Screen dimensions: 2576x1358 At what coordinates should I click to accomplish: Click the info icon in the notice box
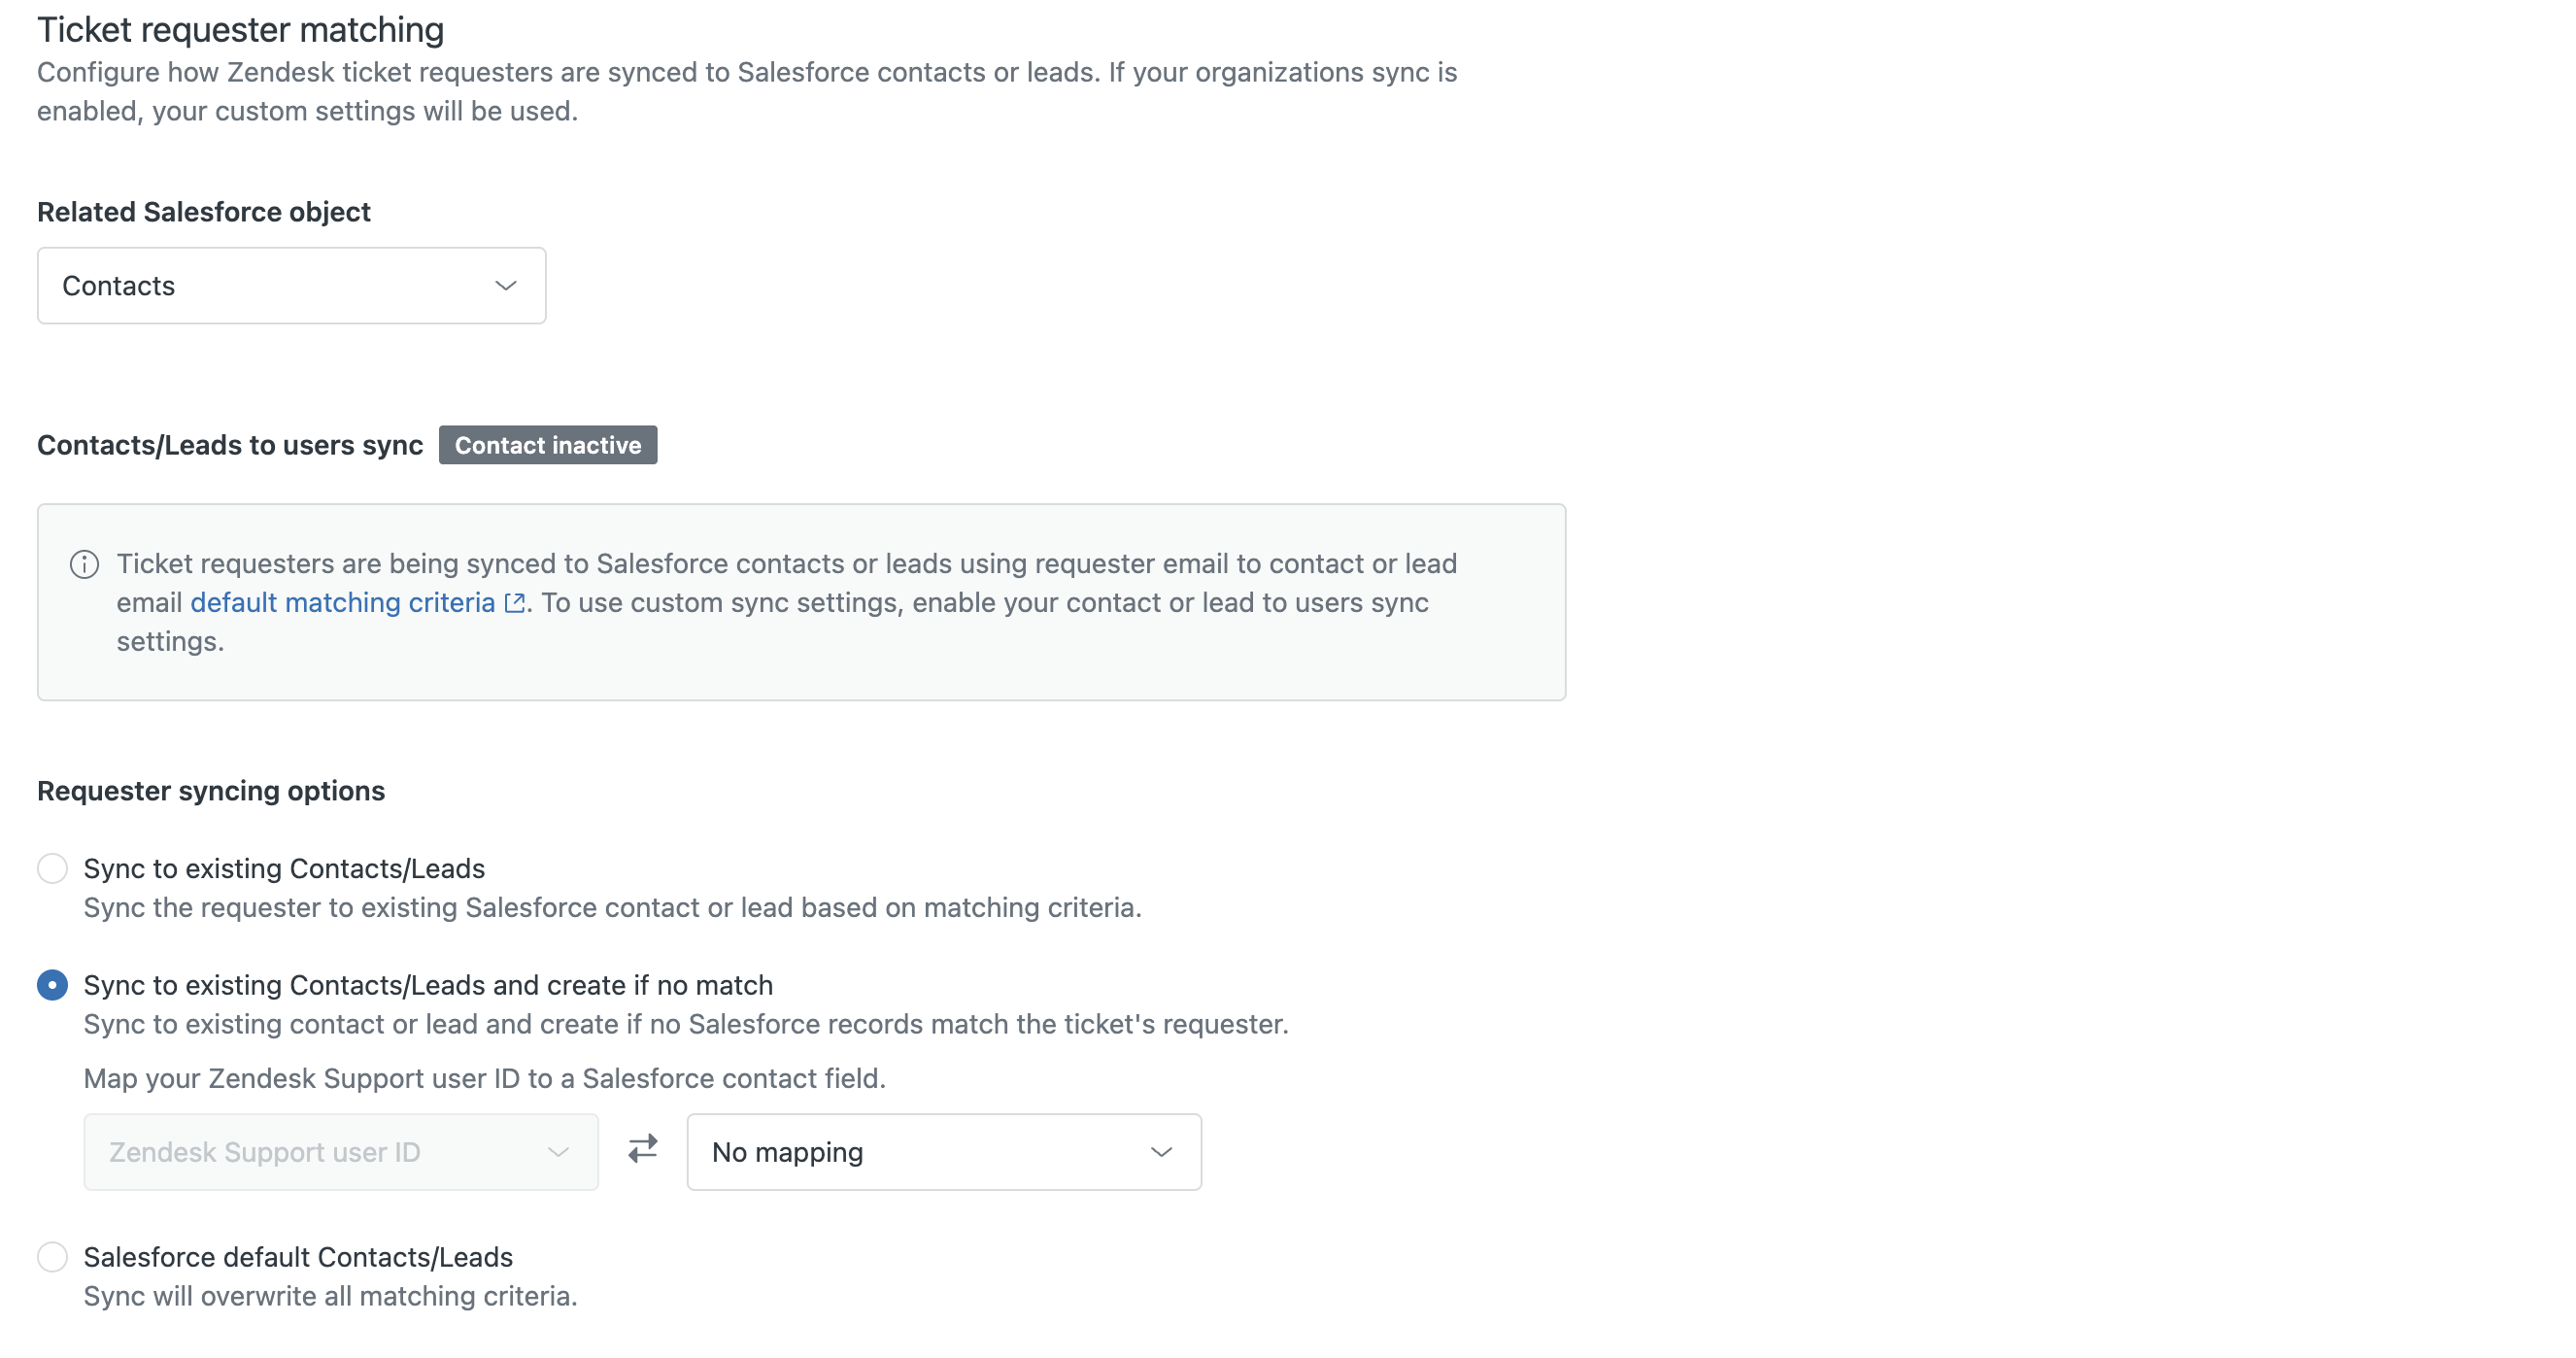[x=84, y=565]
